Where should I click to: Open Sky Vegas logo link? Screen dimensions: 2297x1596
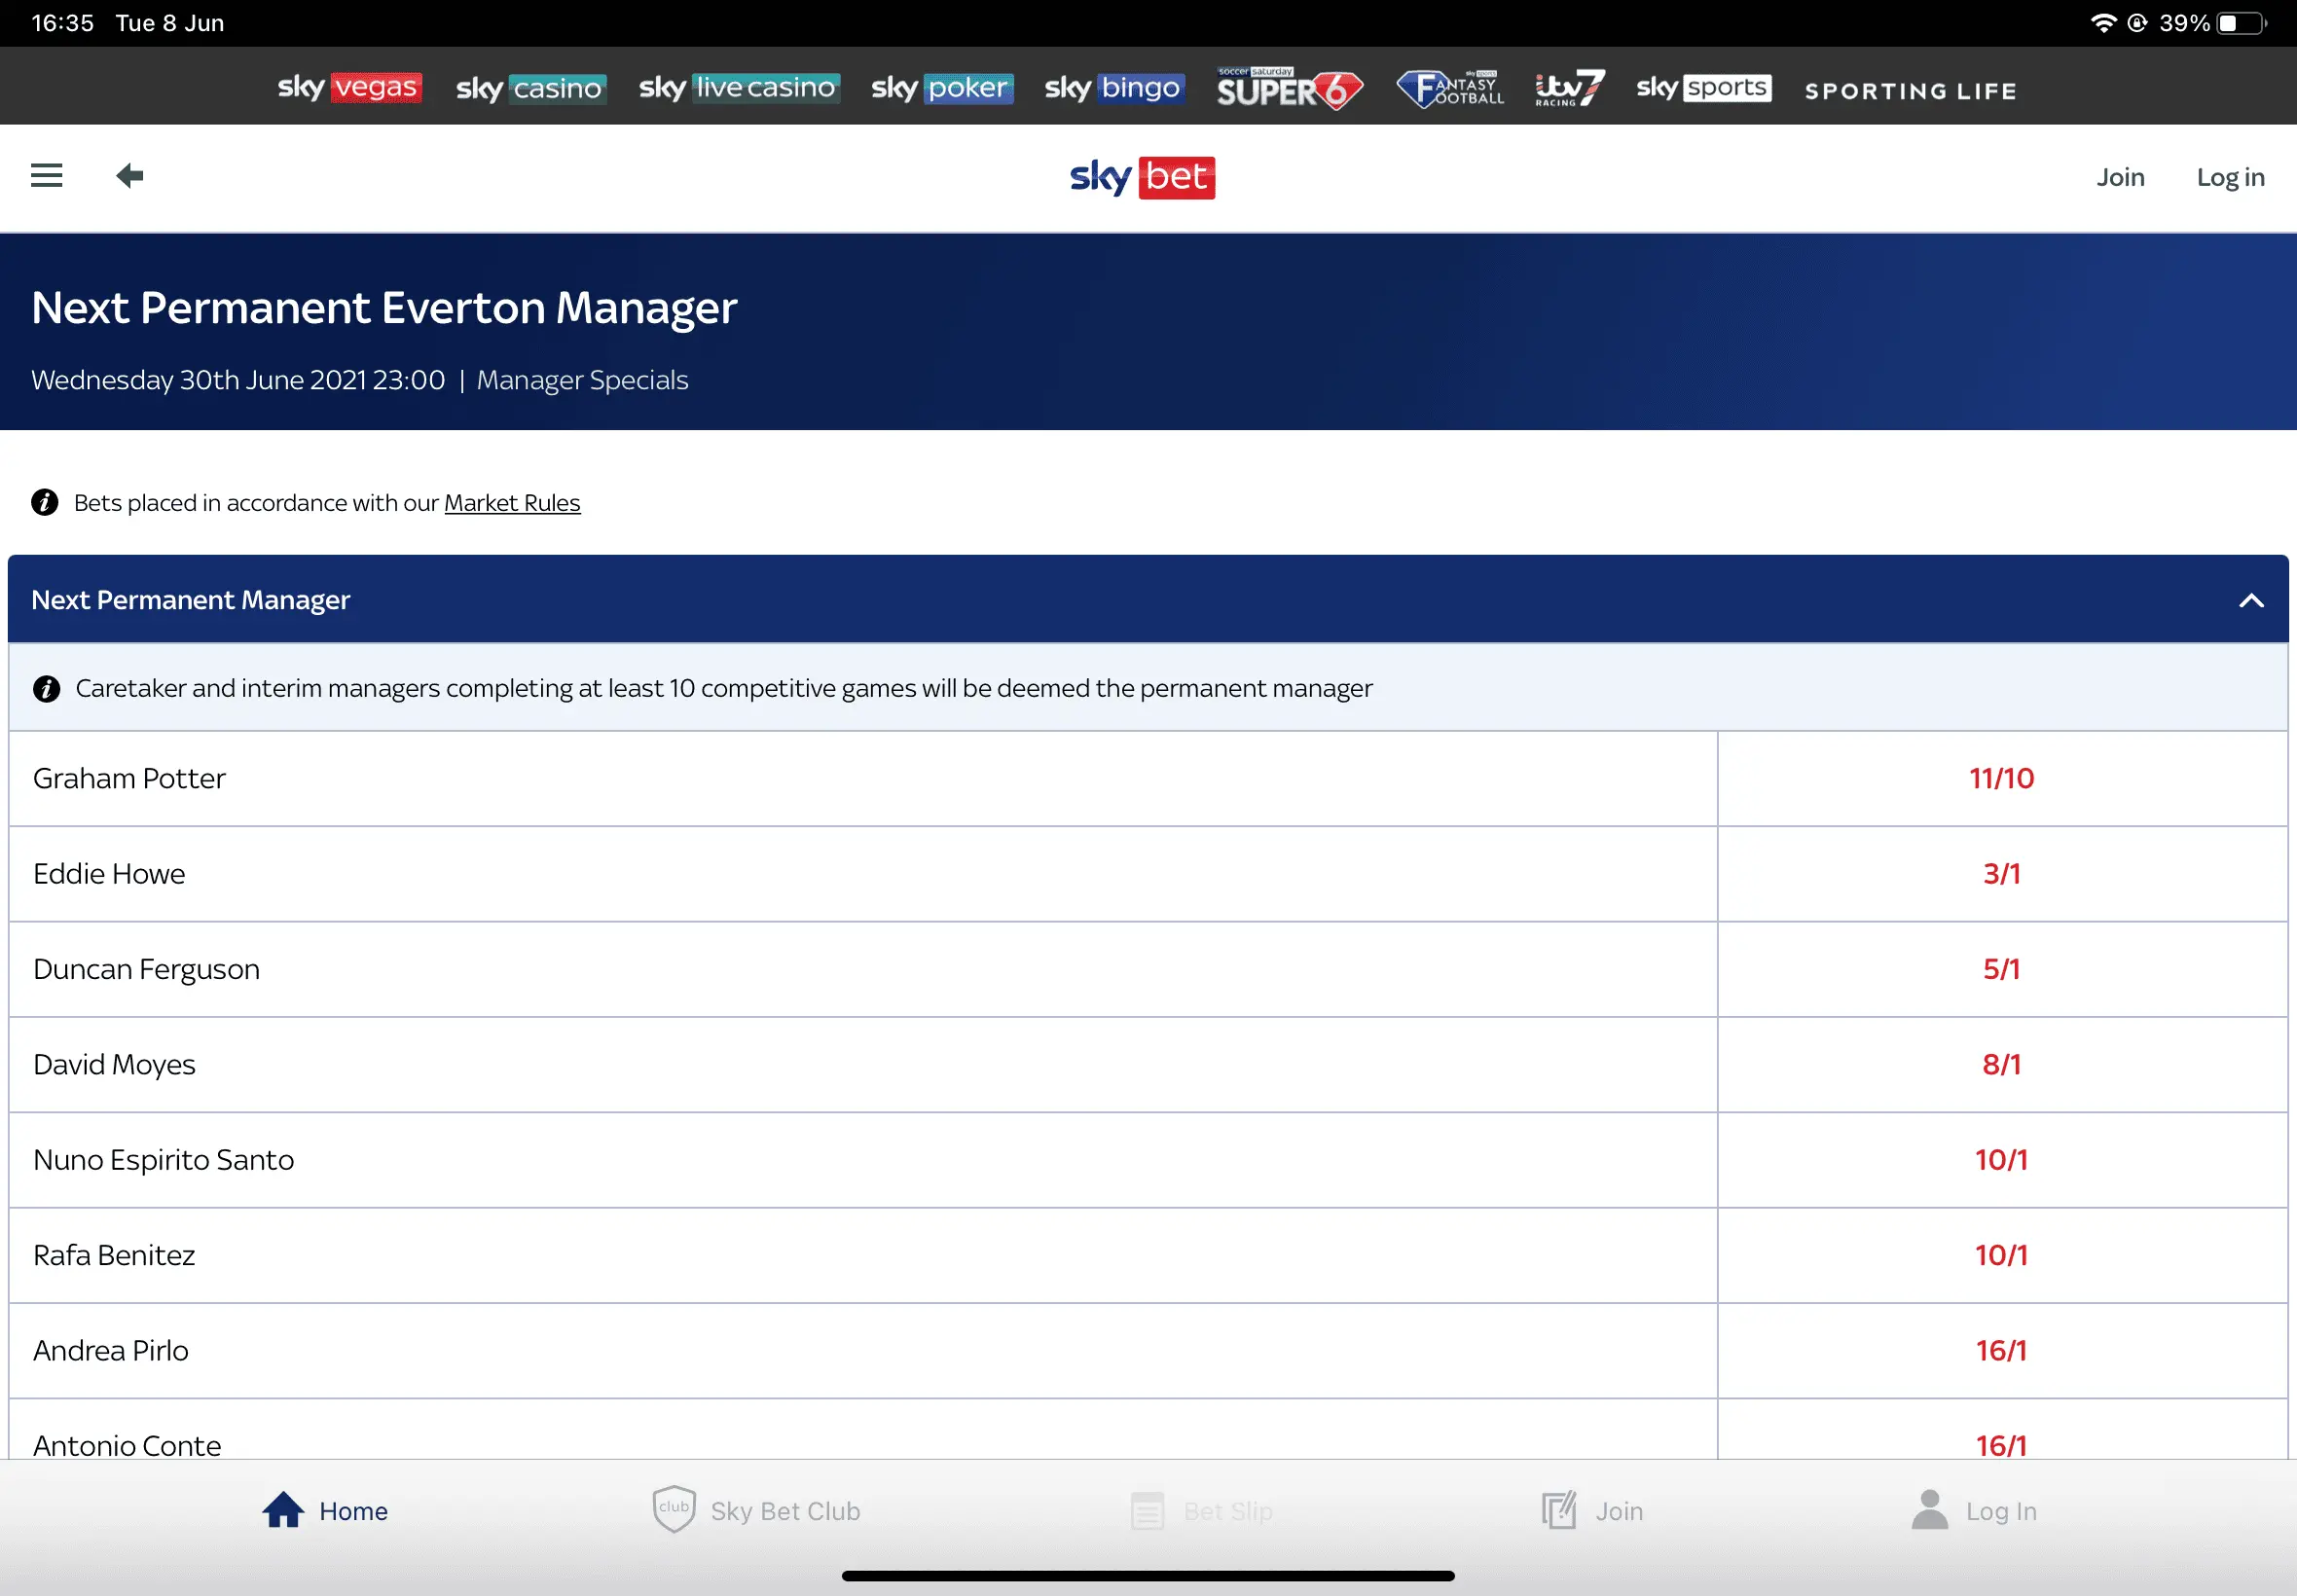[x=349, y=88]
